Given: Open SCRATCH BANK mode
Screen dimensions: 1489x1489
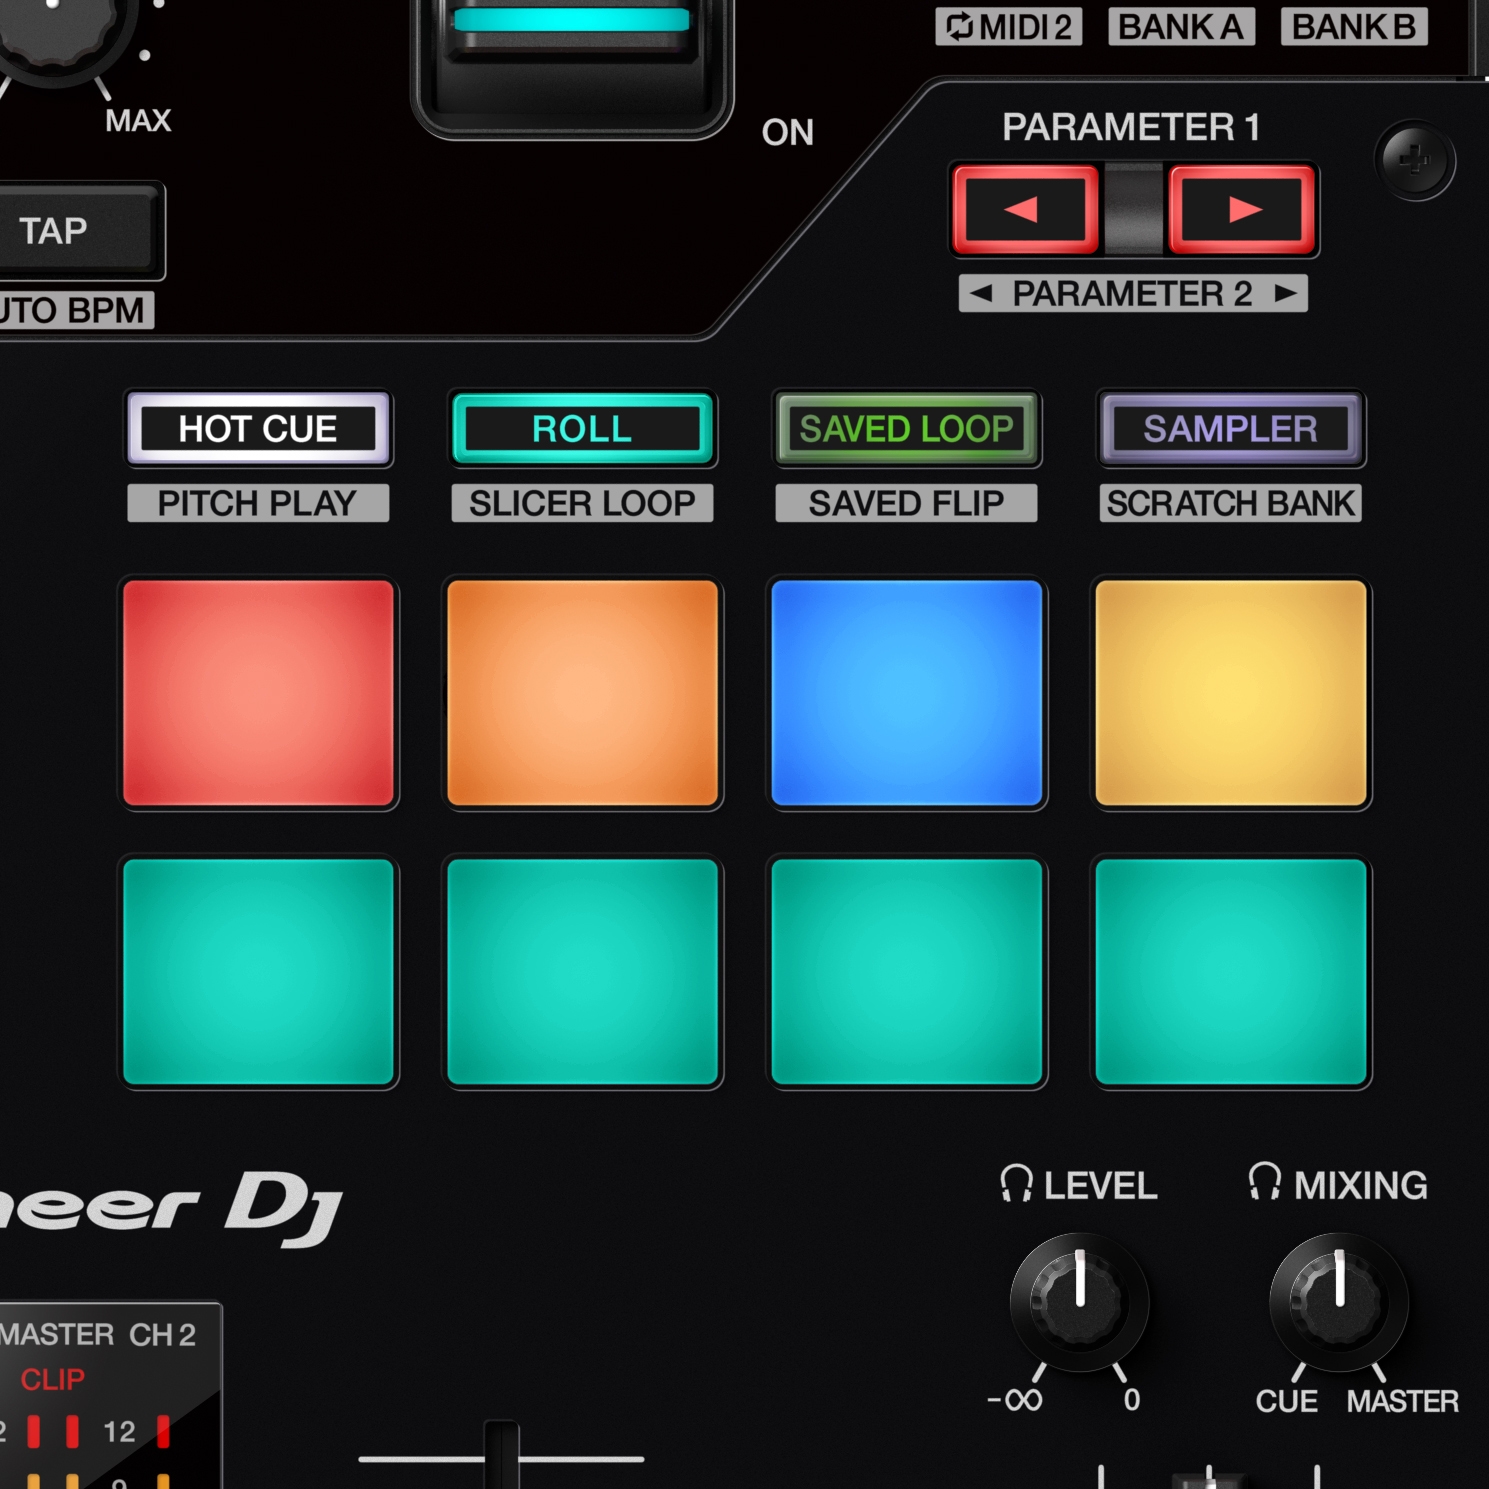Looking at the screenshot, I should coord(1229,503).
